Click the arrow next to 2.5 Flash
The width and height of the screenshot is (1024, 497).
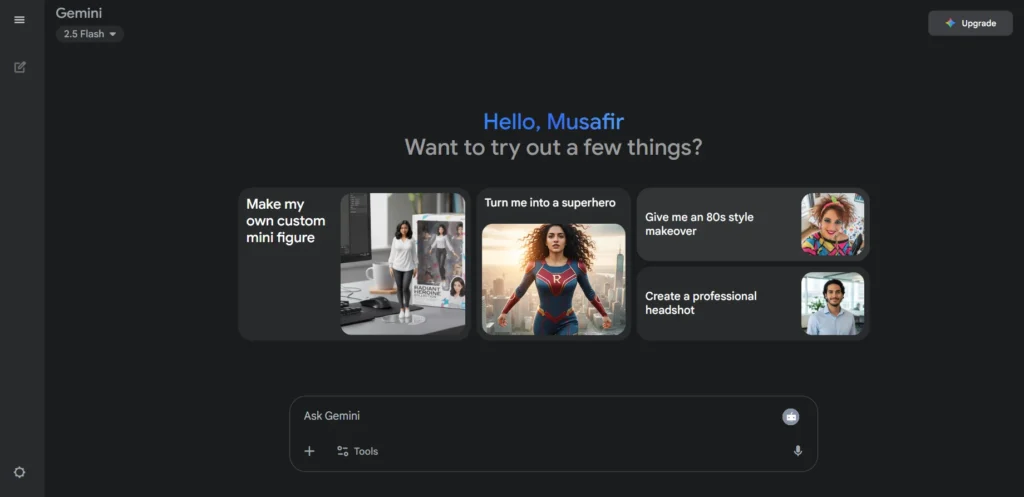pos(112,34)
